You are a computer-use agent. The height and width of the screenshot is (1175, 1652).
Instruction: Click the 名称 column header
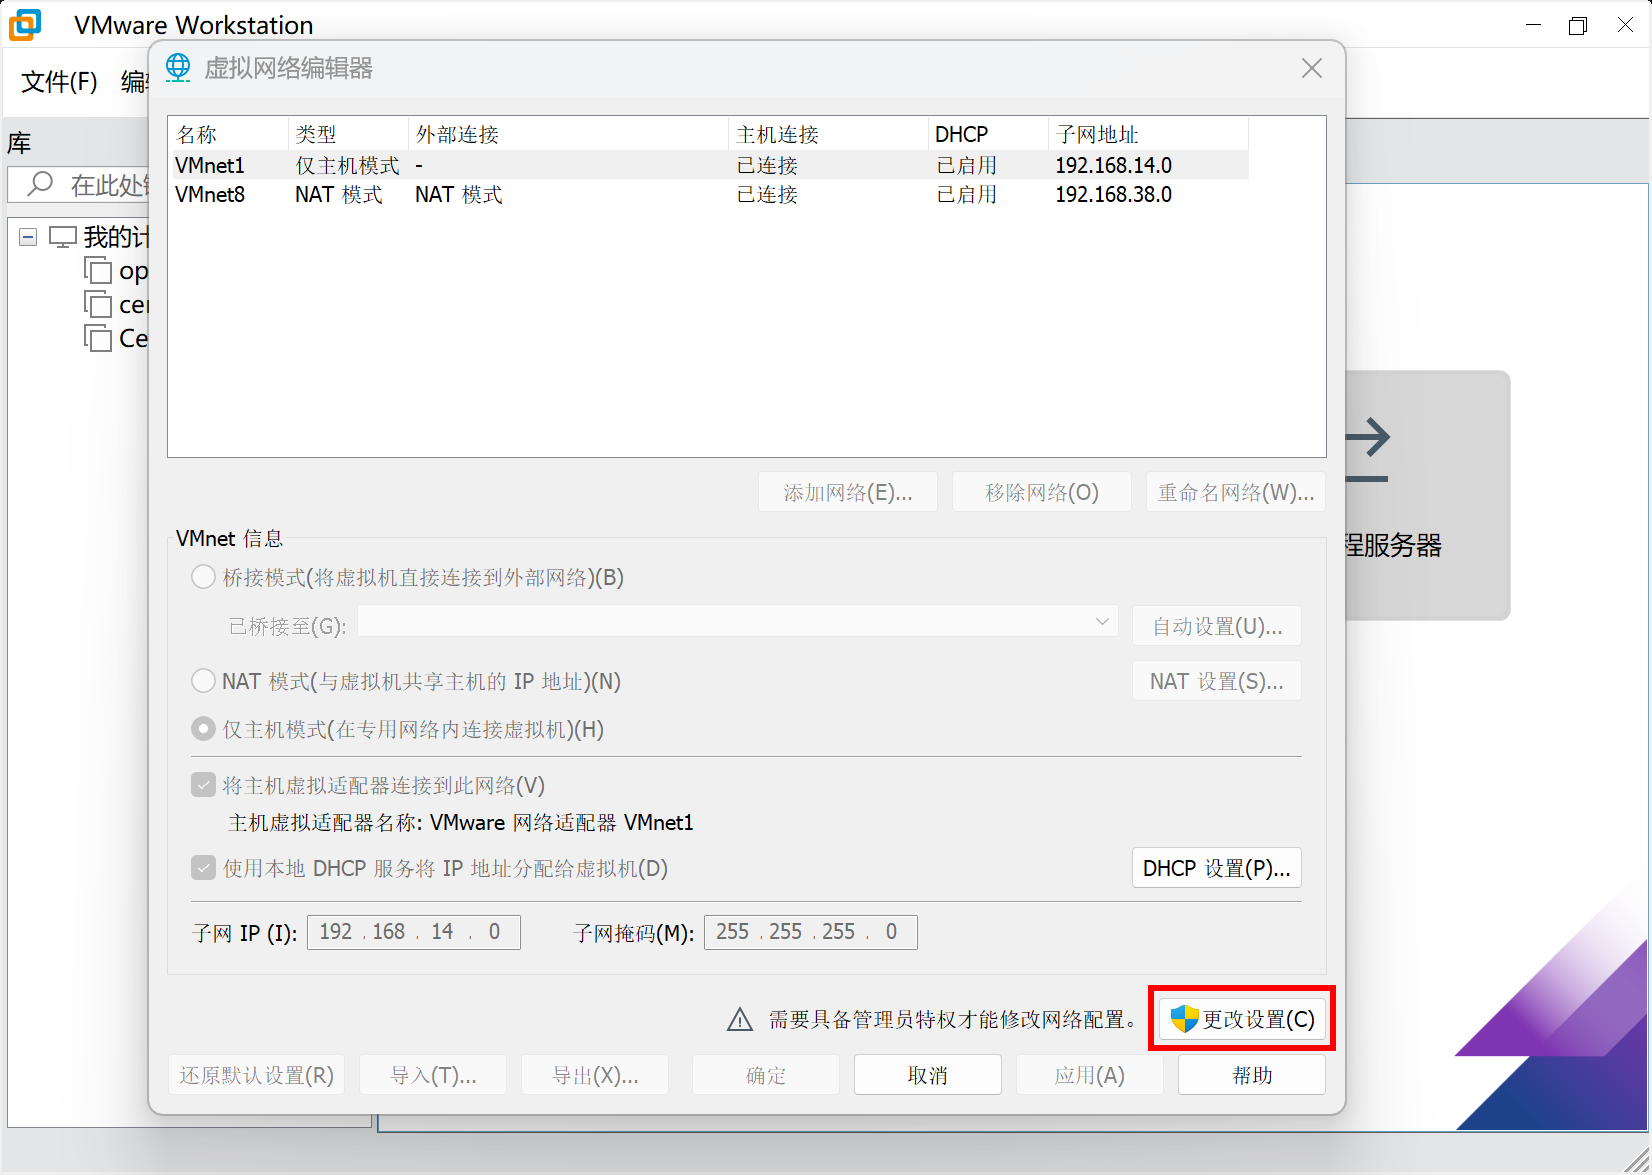pos(228,134)
